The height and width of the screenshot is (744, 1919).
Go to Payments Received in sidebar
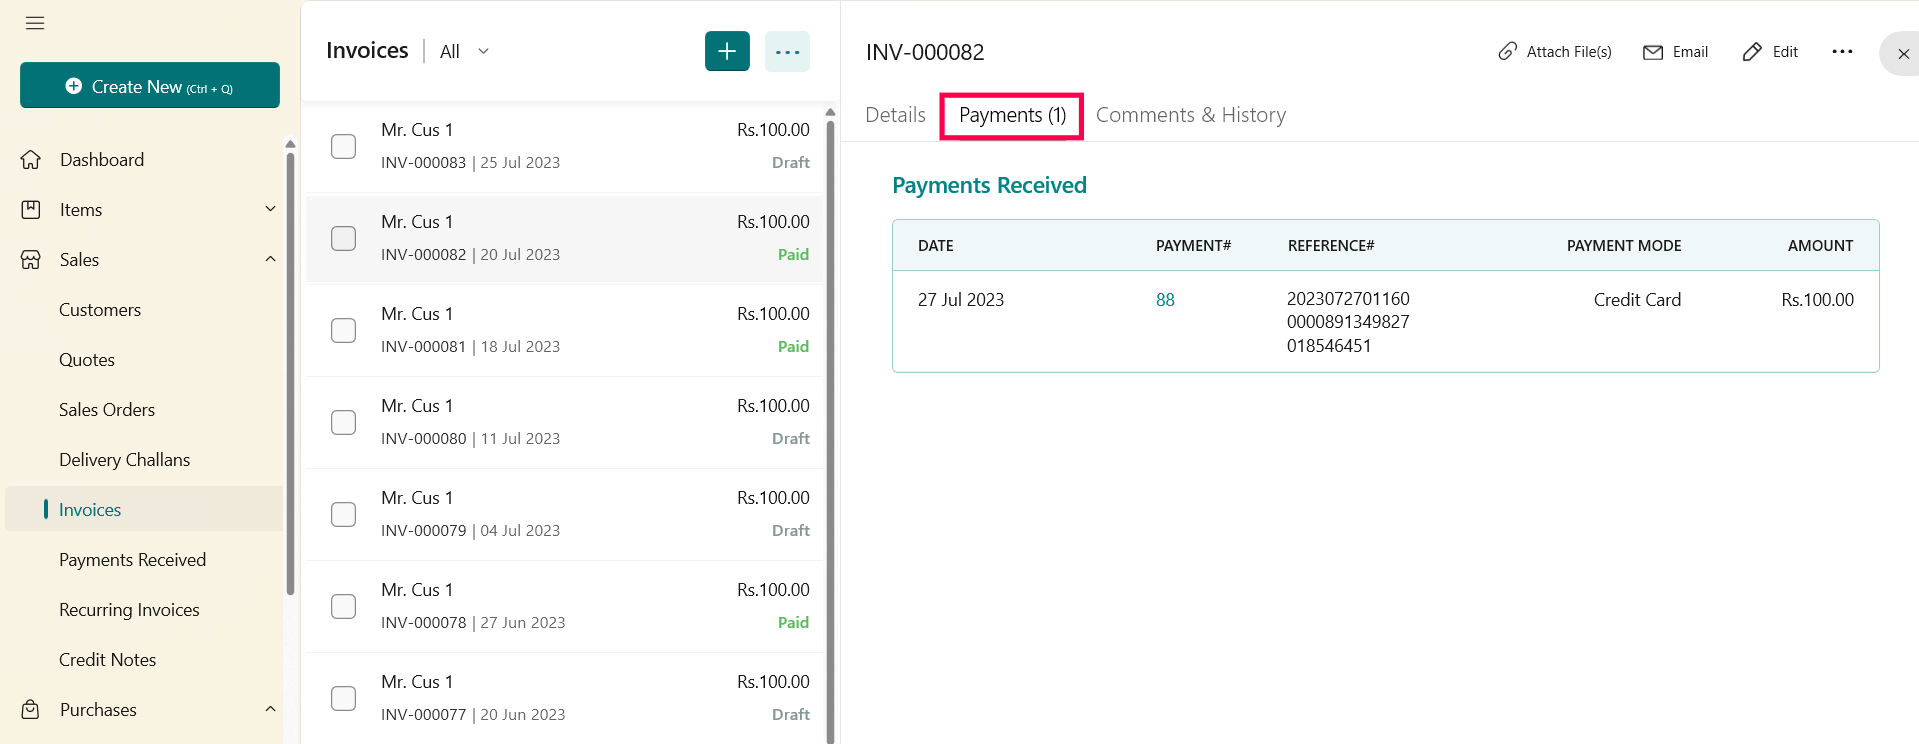[x=132, y=560]
